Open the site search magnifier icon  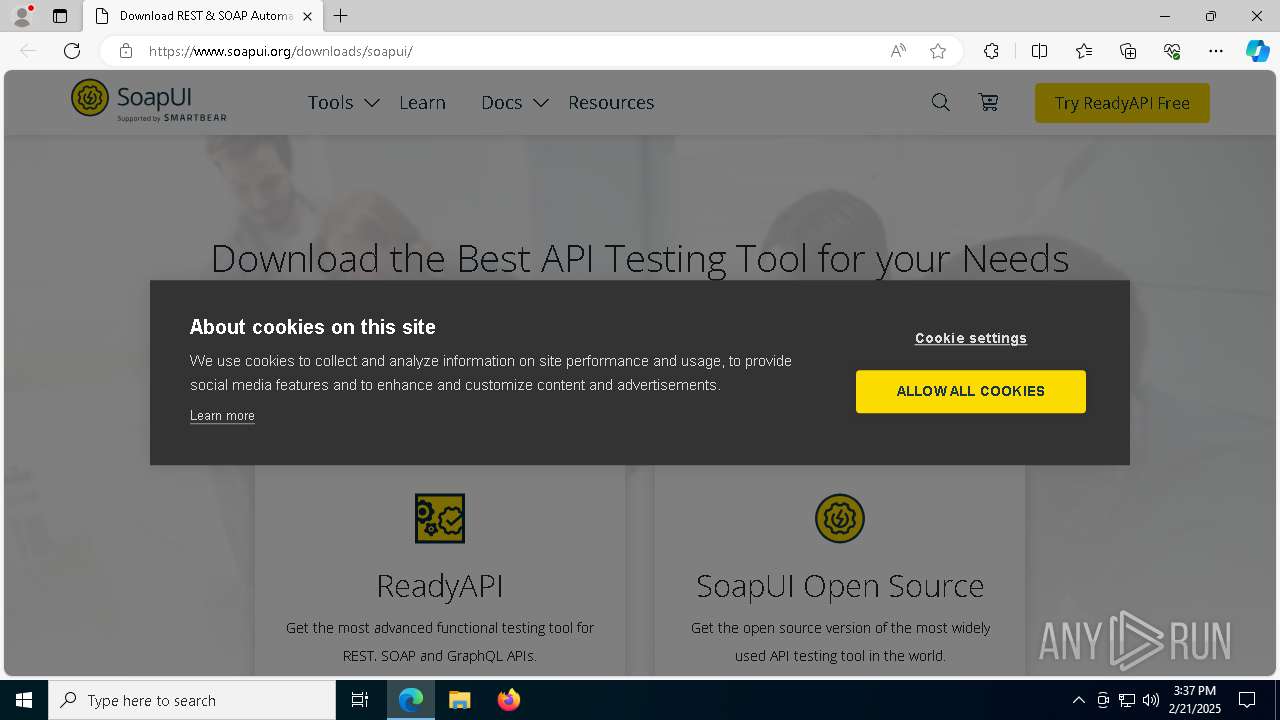940,102
